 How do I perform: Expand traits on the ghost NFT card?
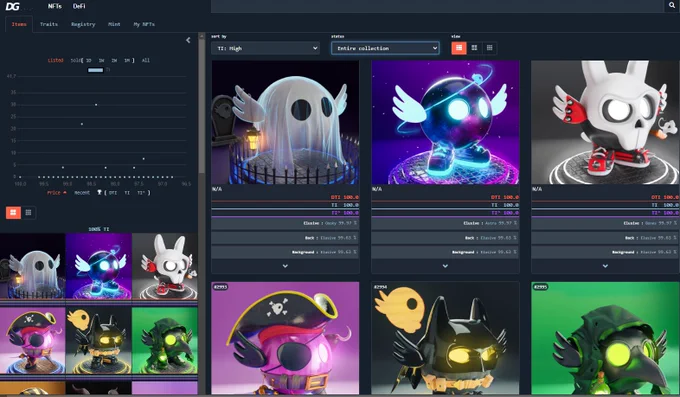click(x=285, y=266)
